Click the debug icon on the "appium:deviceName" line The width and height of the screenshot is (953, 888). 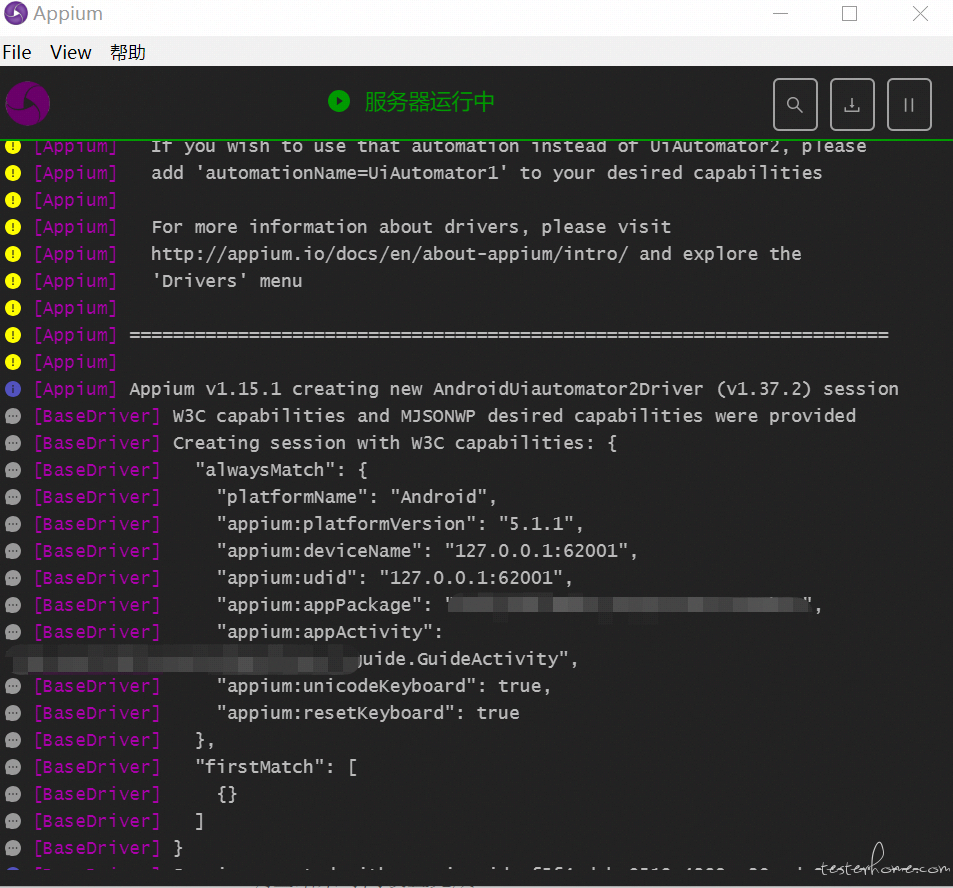click(13, 551)
